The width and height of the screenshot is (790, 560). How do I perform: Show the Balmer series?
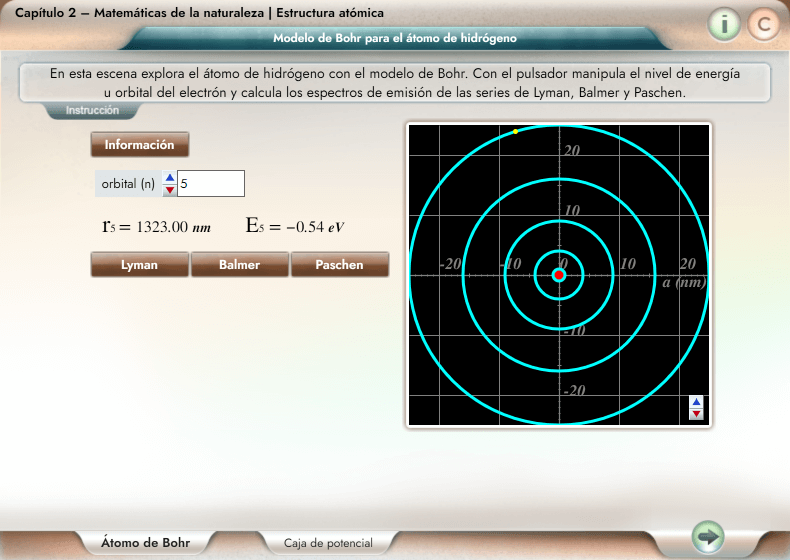[240, 265]
